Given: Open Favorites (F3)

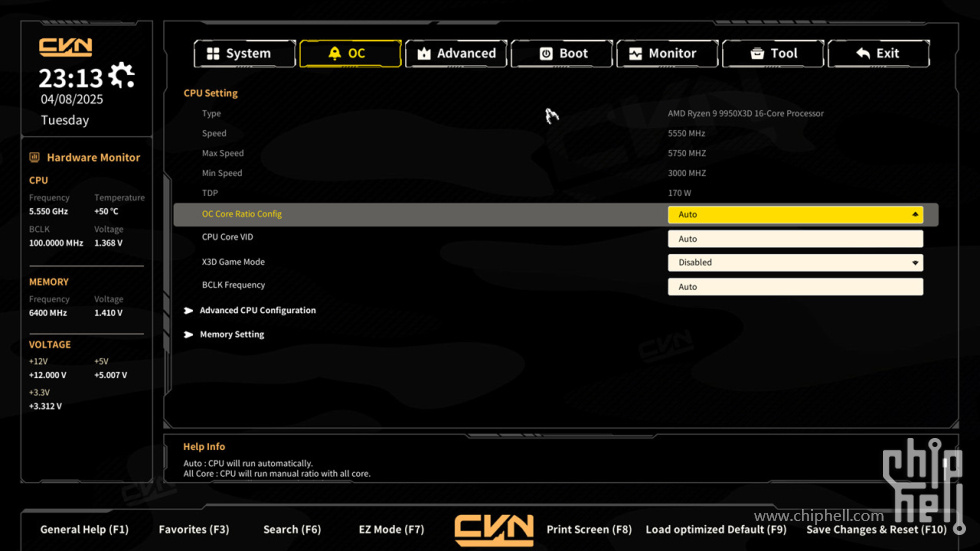Looking at the screenshot, I should (x=194, y=530).
